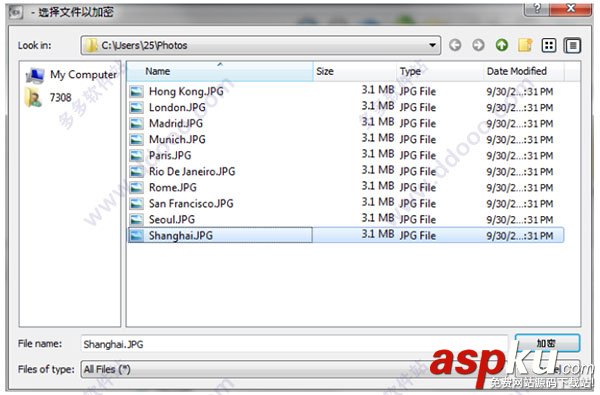Select the San Francisco.JPG file name
Screen dimensions: 600x395
191,204
